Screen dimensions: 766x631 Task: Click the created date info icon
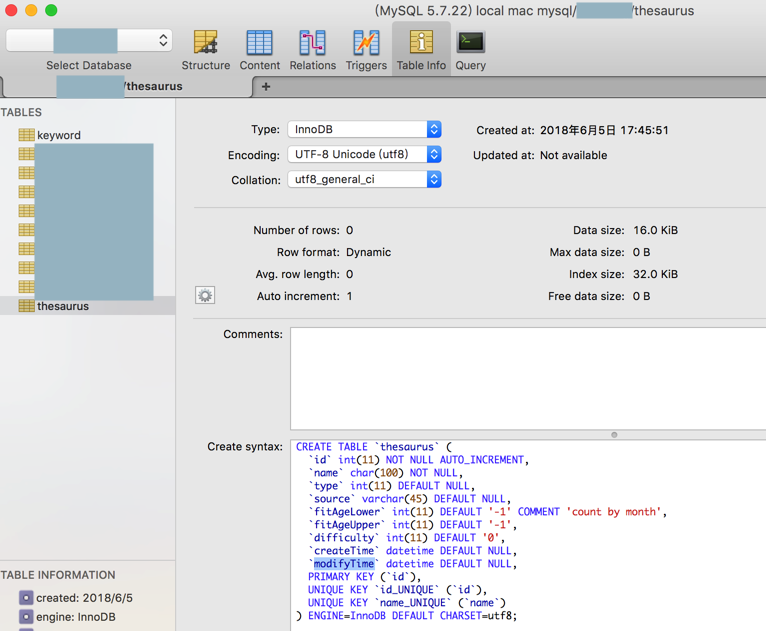26,598
